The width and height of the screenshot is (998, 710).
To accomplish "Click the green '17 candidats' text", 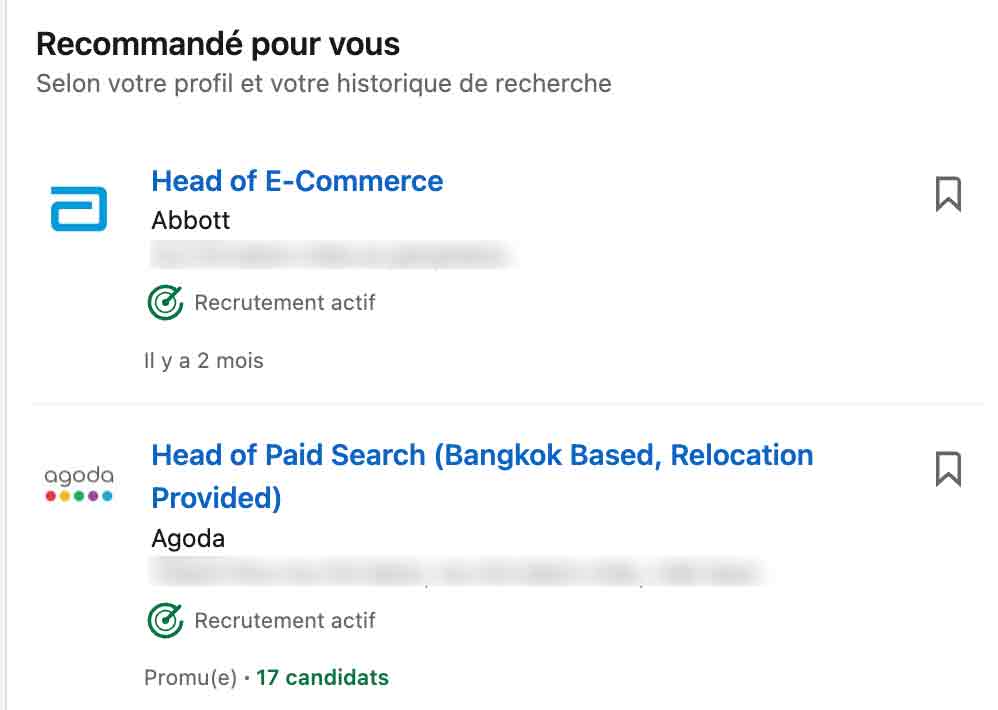I will pyautogui.click(x=322, y=678).
